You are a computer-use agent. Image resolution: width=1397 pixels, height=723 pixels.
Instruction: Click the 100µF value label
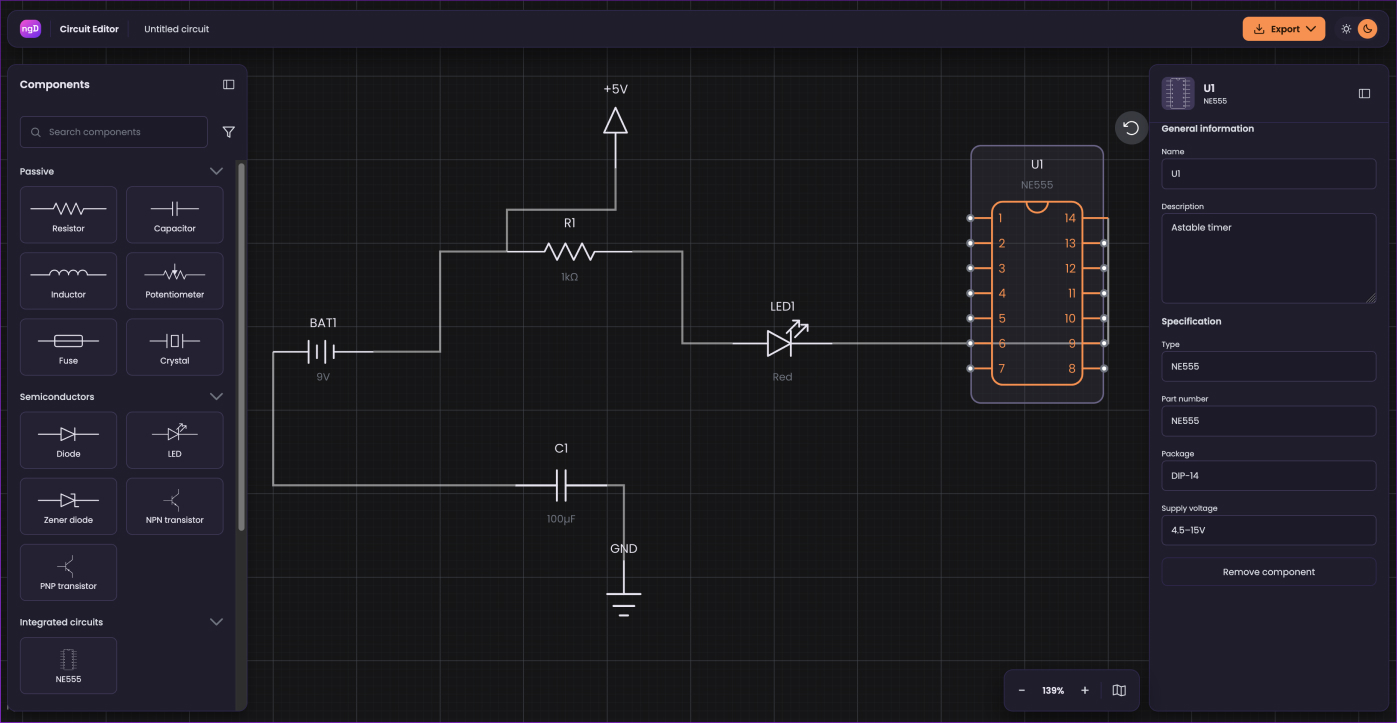561,519
